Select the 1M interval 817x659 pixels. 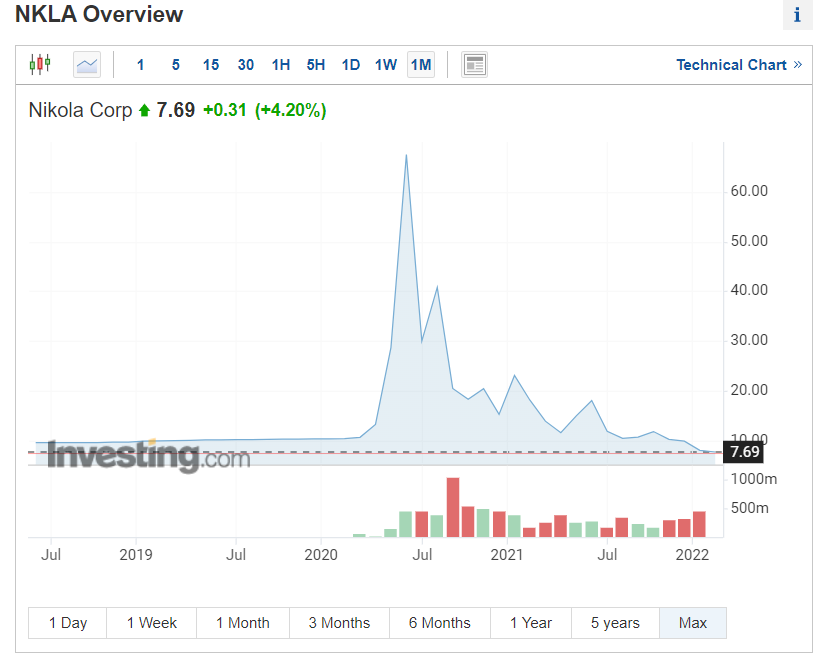(421, 65)
